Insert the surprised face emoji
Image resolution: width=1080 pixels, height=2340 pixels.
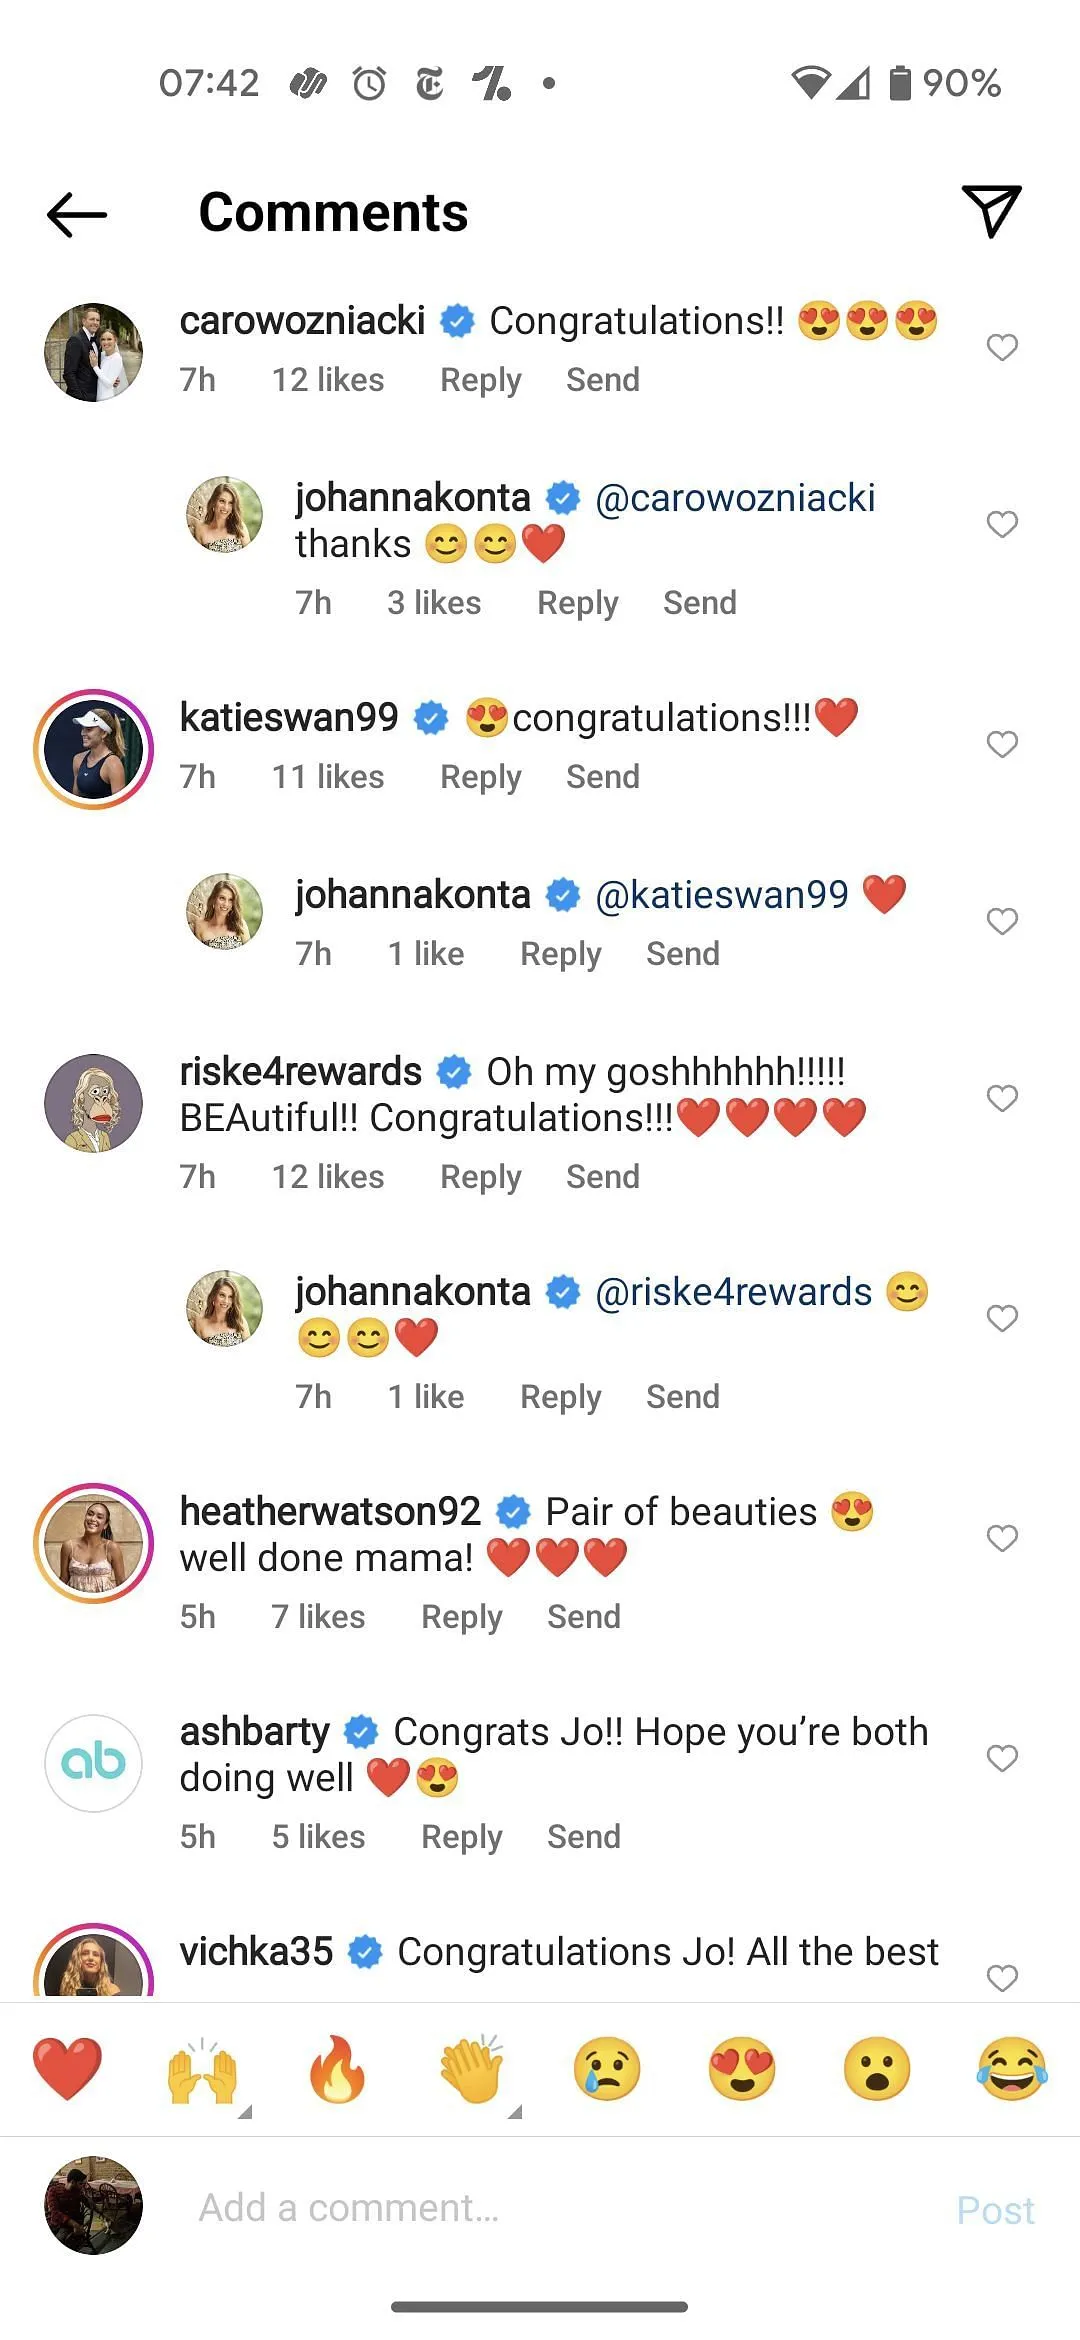(877, 2069)
